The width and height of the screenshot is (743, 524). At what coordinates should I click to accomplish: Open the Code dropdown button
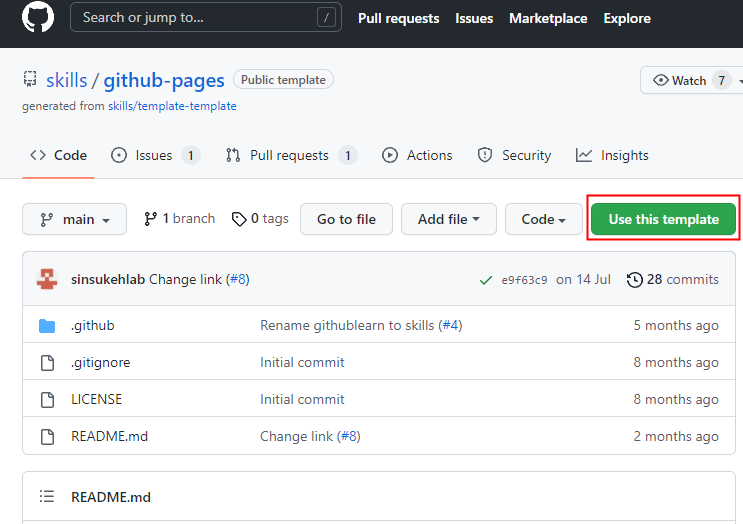pos(543,219)
